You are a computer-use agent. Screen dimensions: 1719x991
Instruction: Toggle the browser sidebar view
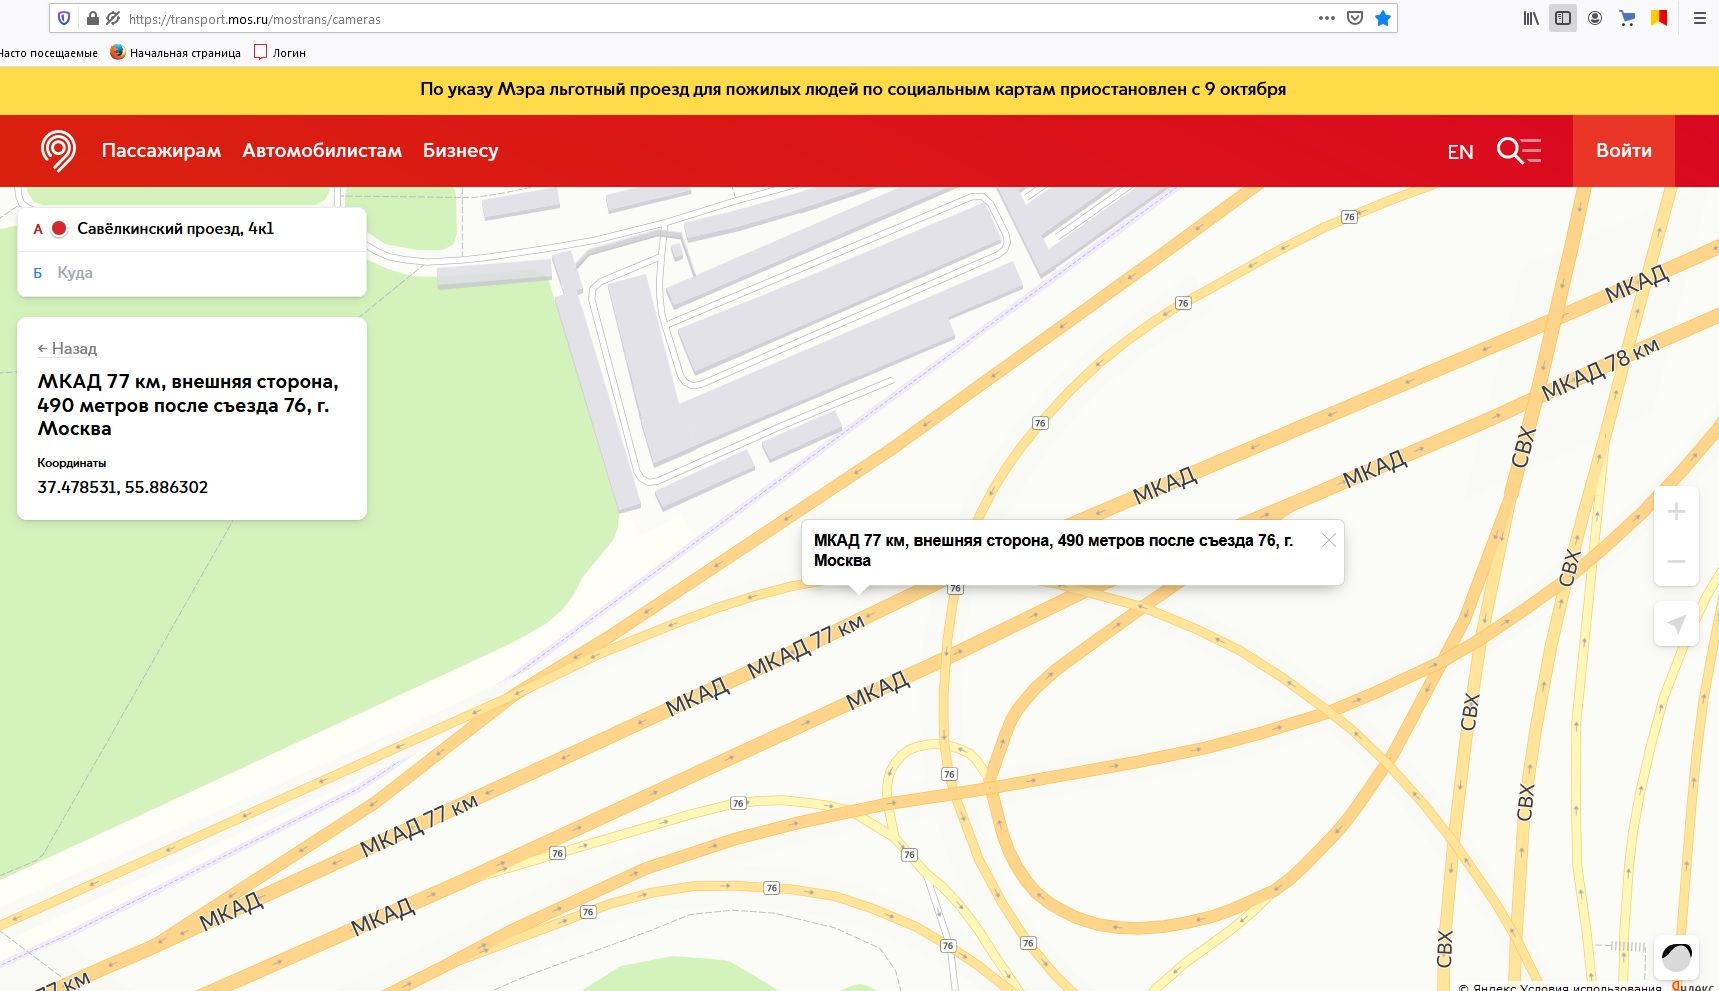tap(1563, 18)
